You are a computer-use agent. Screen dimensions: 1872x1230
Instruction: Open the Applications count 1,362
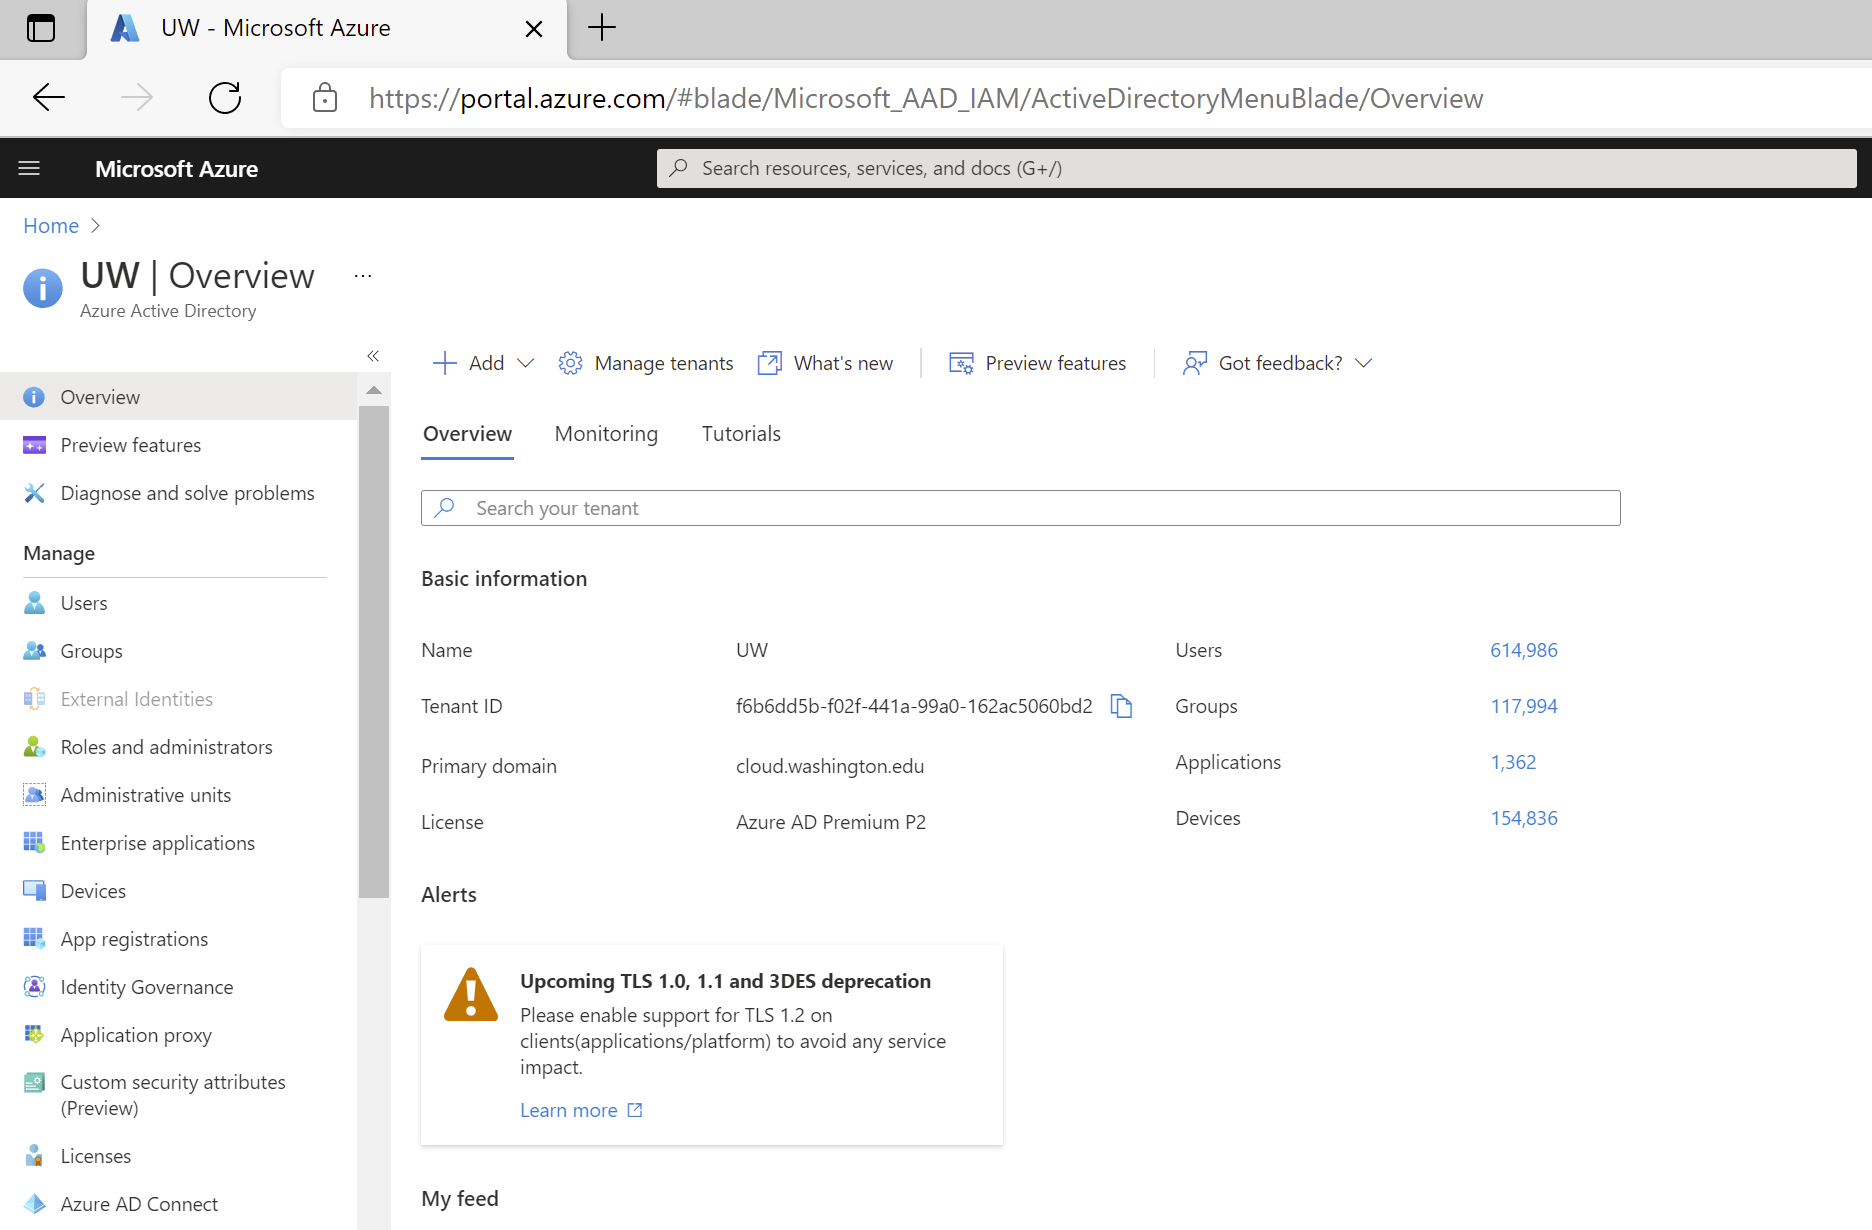click(x=1513, y=762)
